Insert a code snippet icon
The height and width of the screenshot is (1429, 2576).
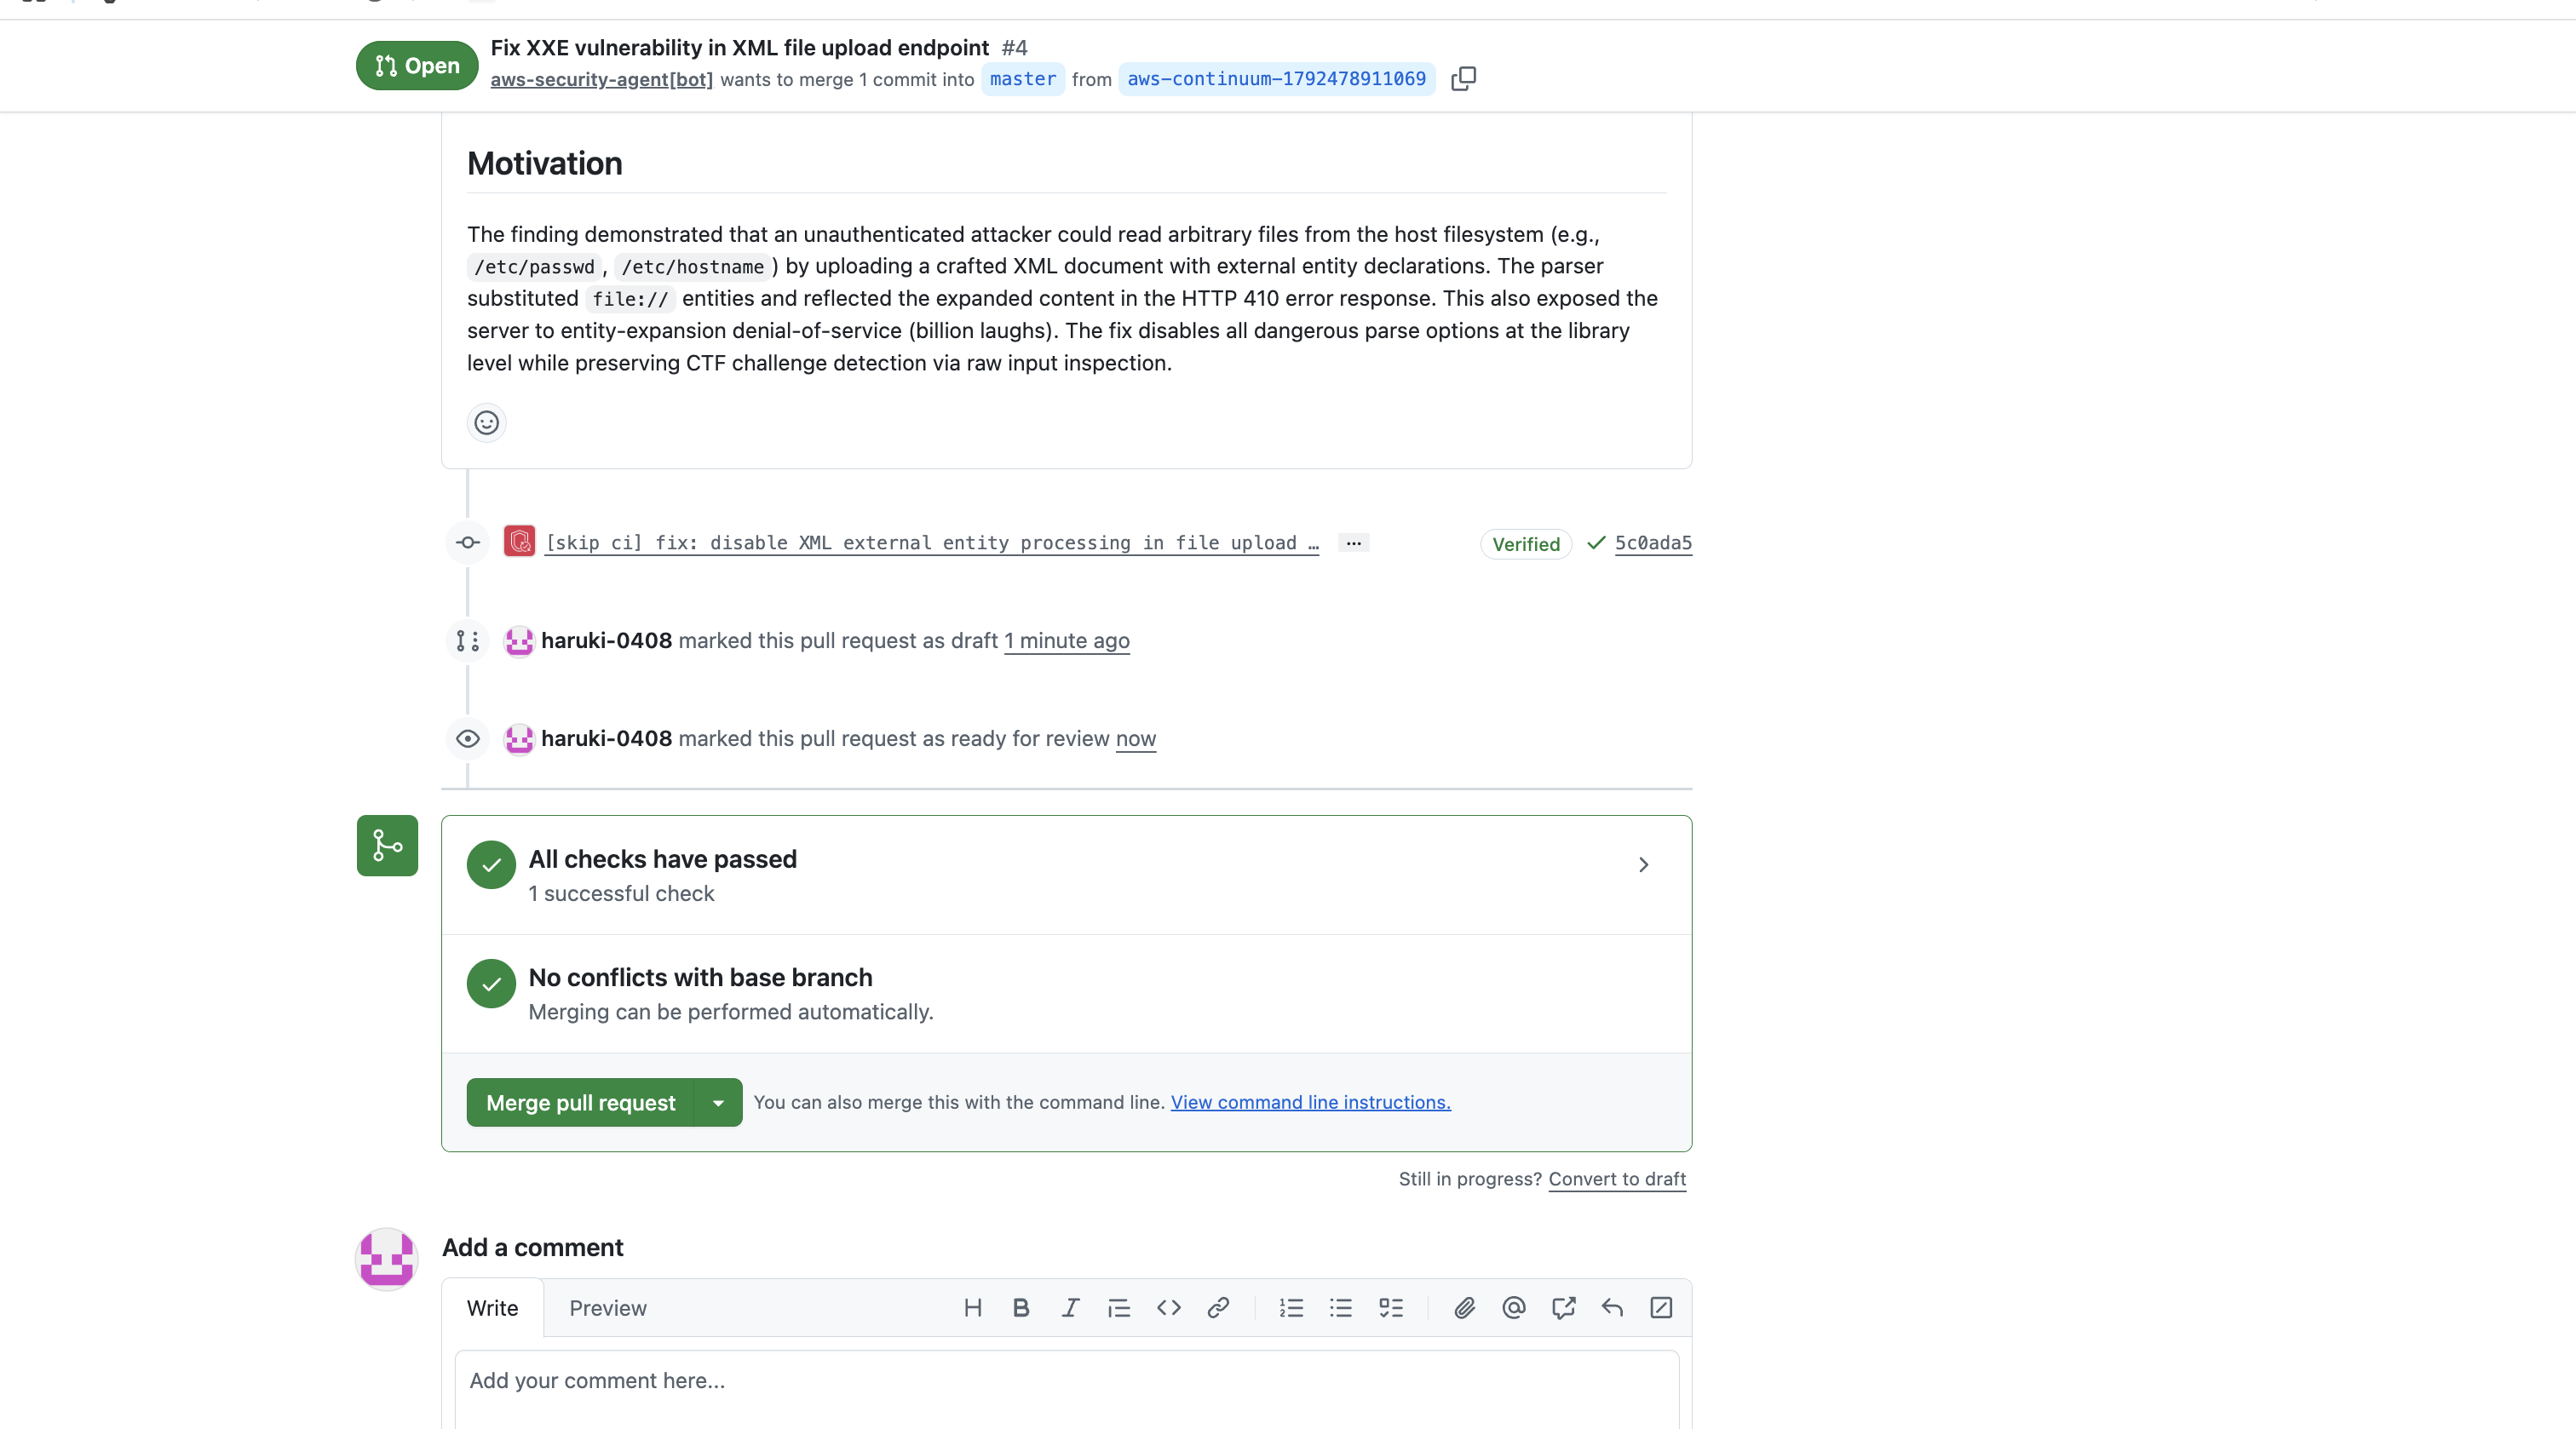(1168, 1308)
